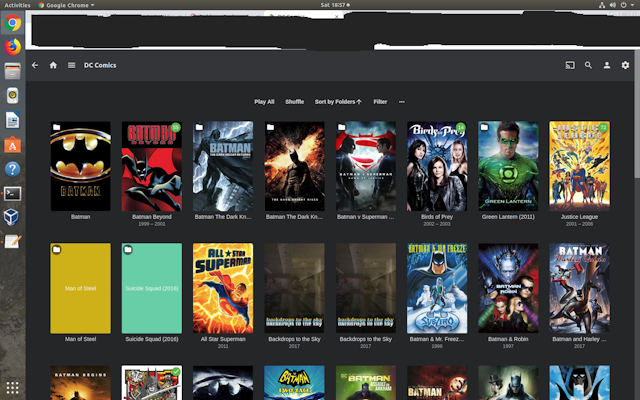This screenshot has height=400, width=640.
Task: Open the Batman v Superman poster
Action: 366,166
